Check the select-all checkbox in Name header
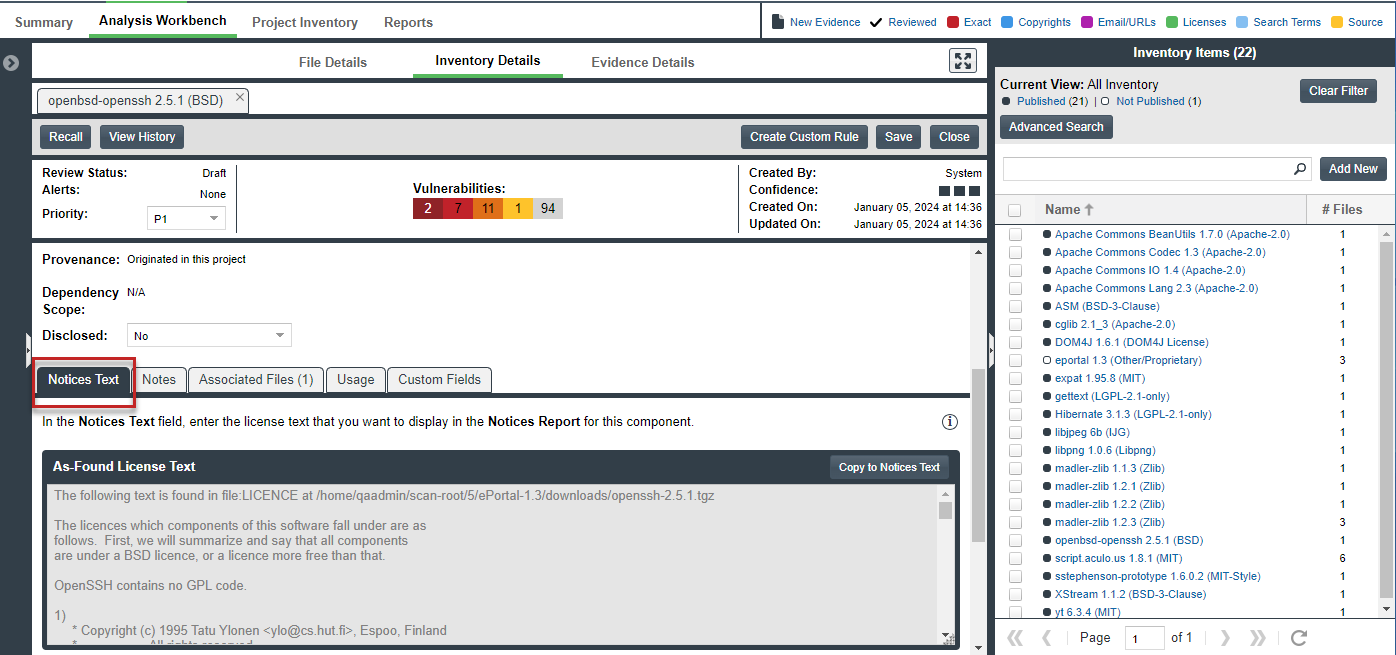Screen dimensions: 1396x655 [1015, 210]
